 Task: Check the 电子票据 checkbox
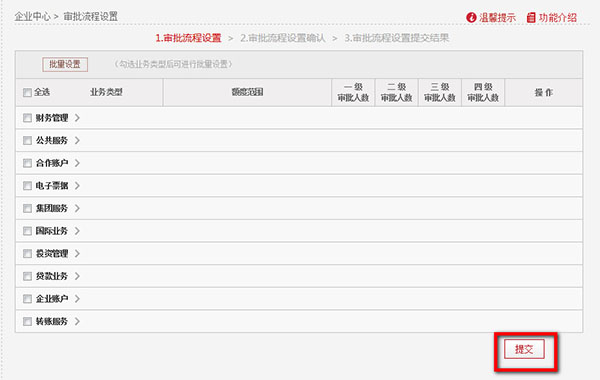pos(27,186)
